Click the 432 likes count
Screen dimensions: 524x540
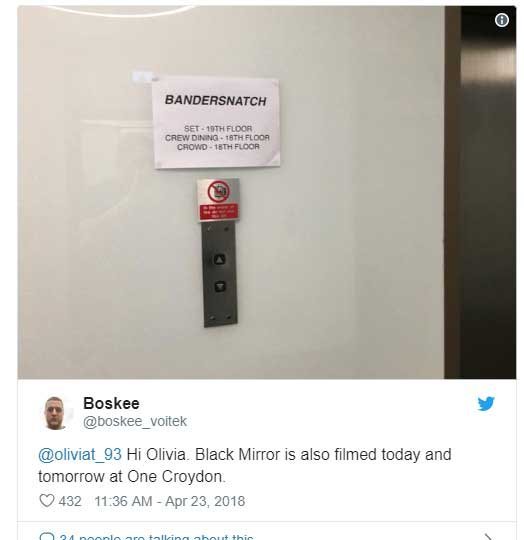(x=70, y=501)
